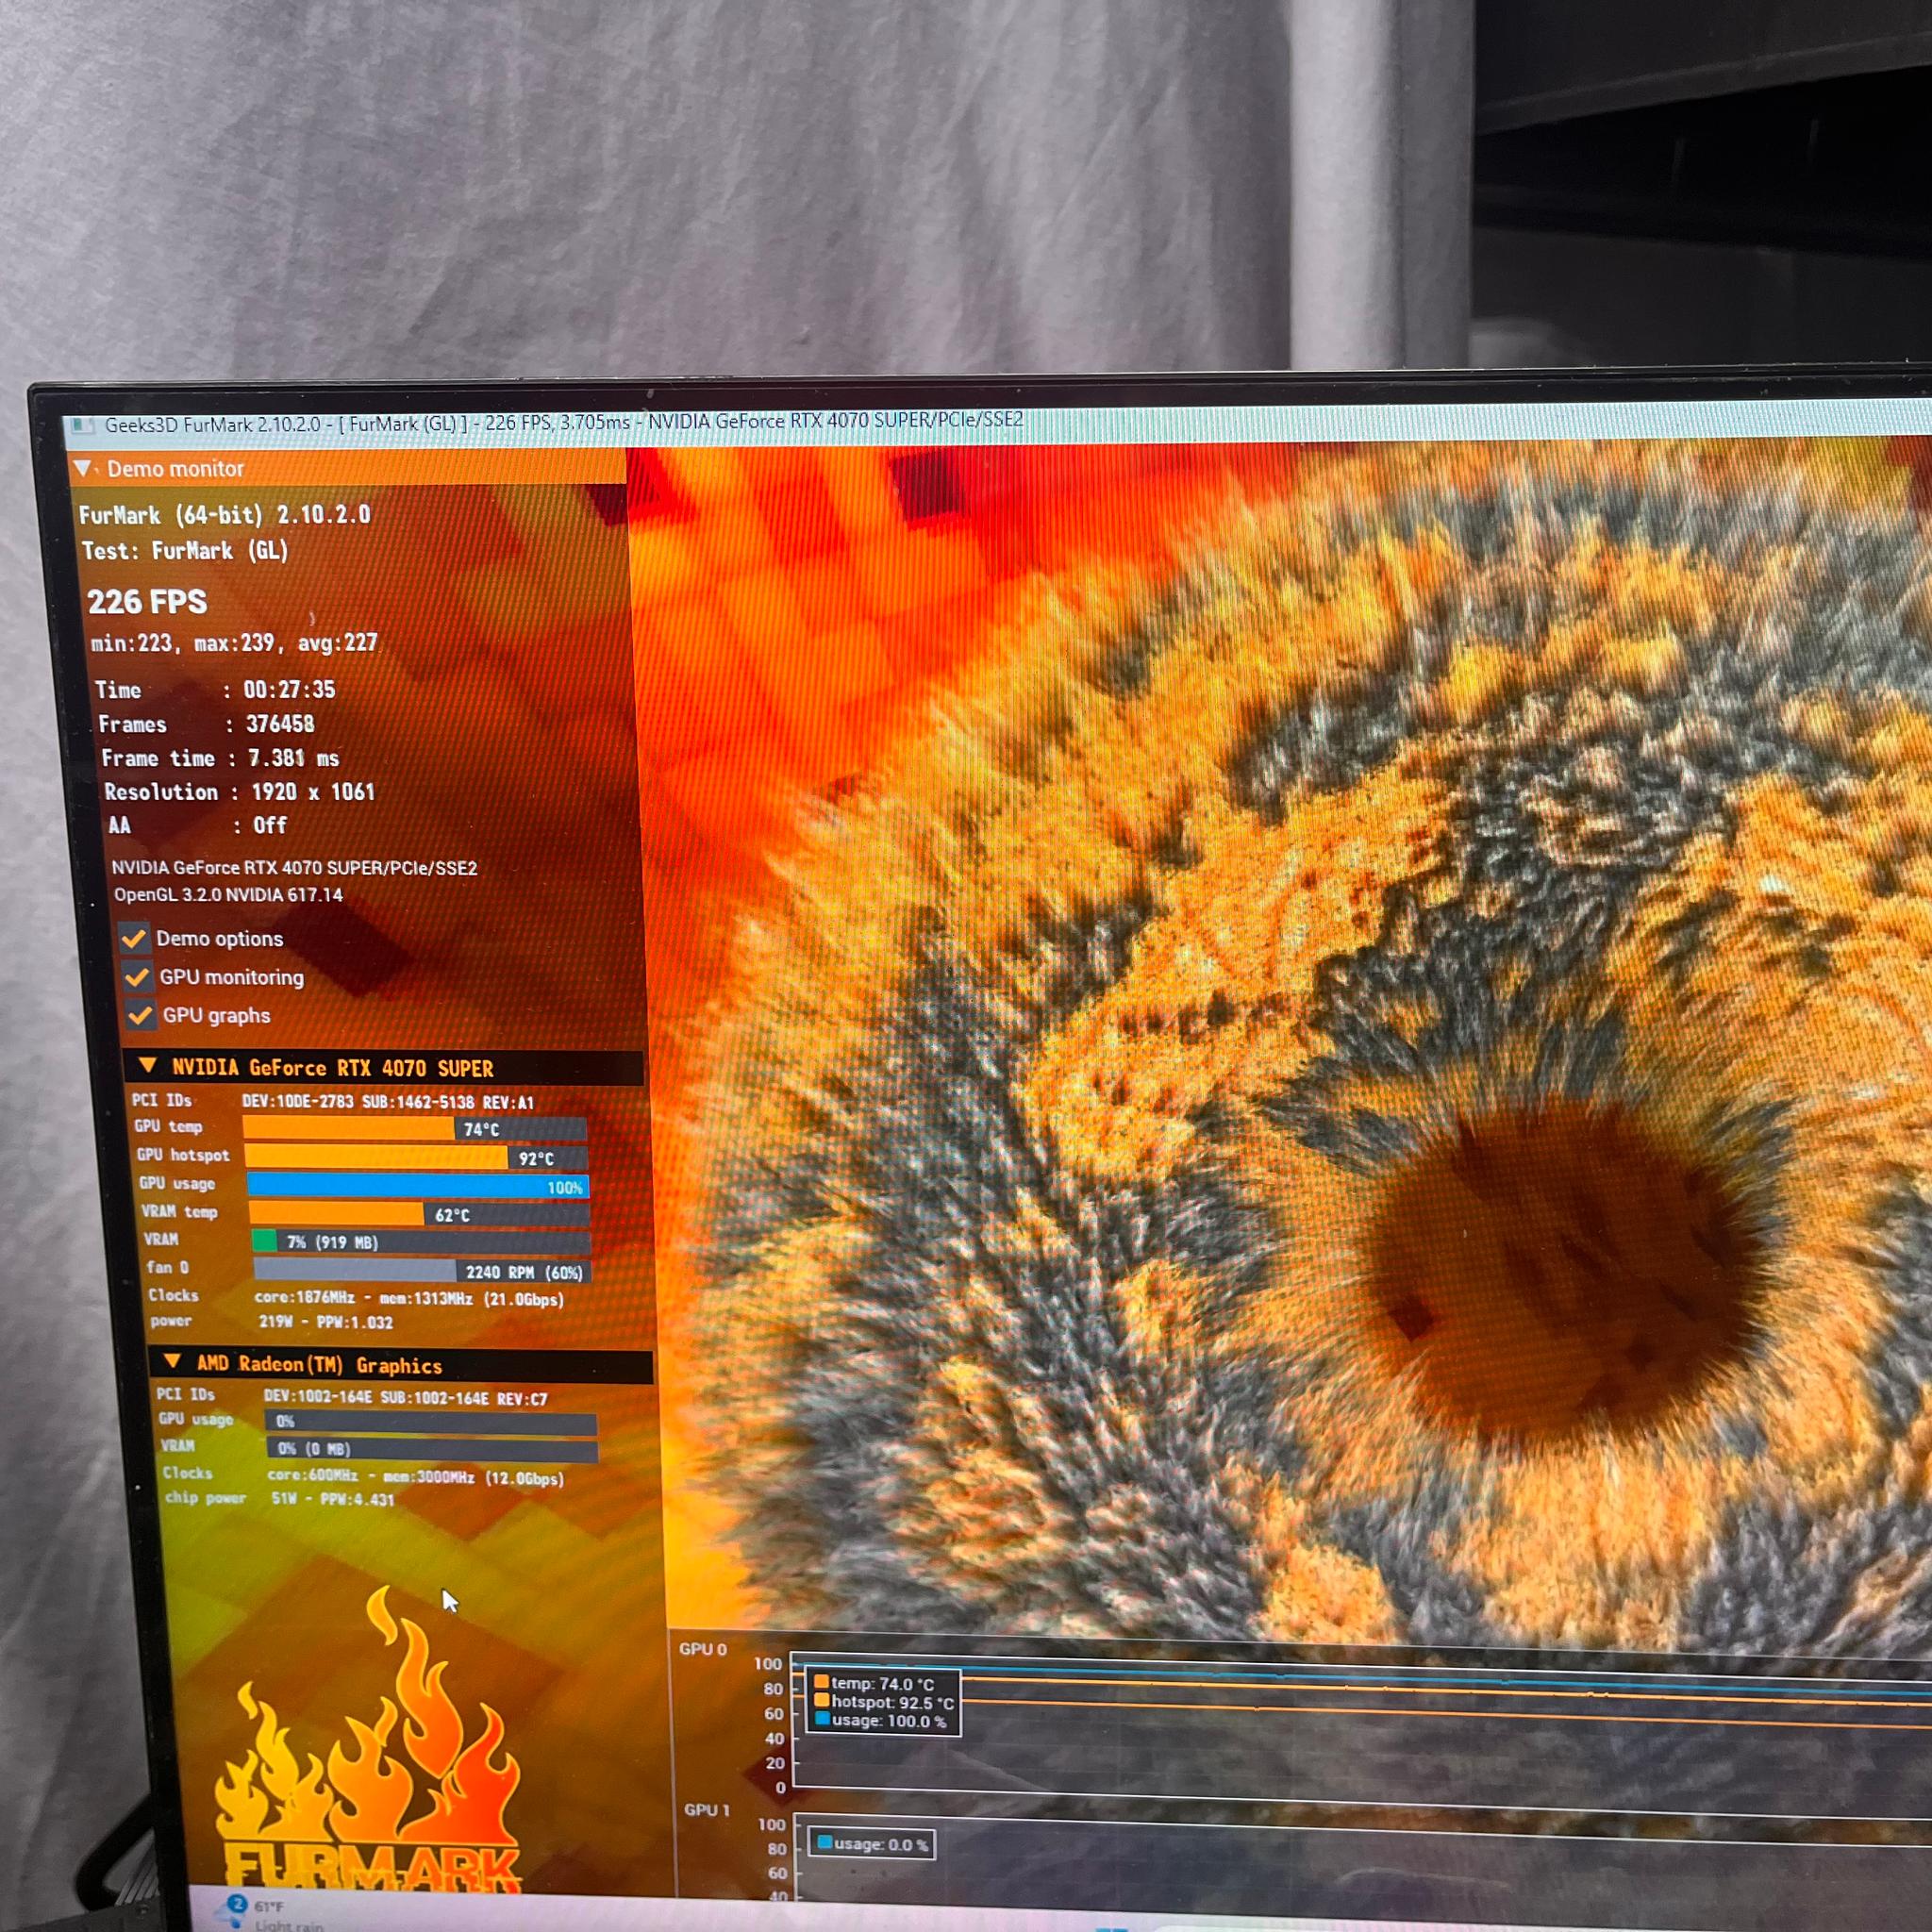This screenshot has width=1932, height=1932.
Task: Click the 219W - PPW:1.032 power line
Action: pos(326,1322)
